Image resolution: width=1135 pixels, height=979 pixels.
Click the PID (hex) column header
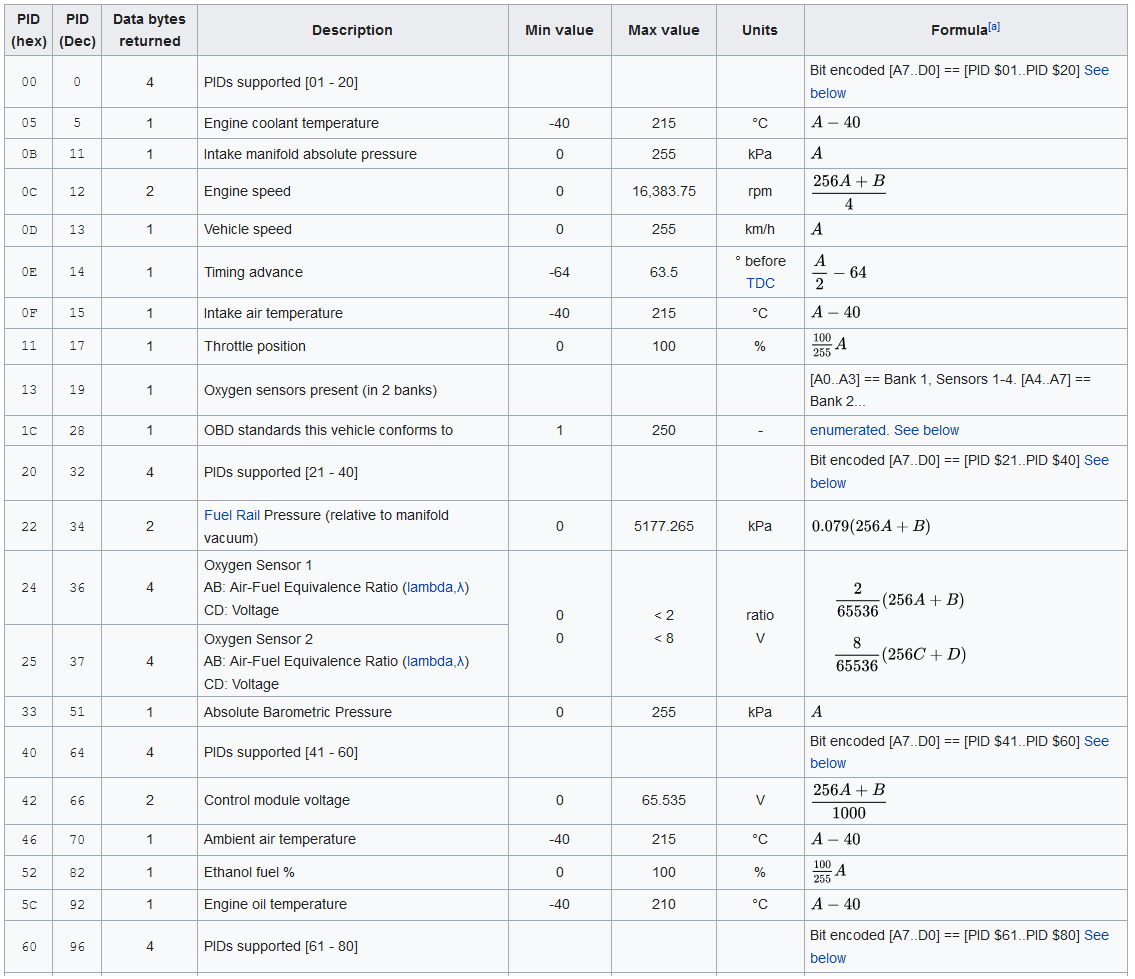pyautogui.click(x=29, y=30)
